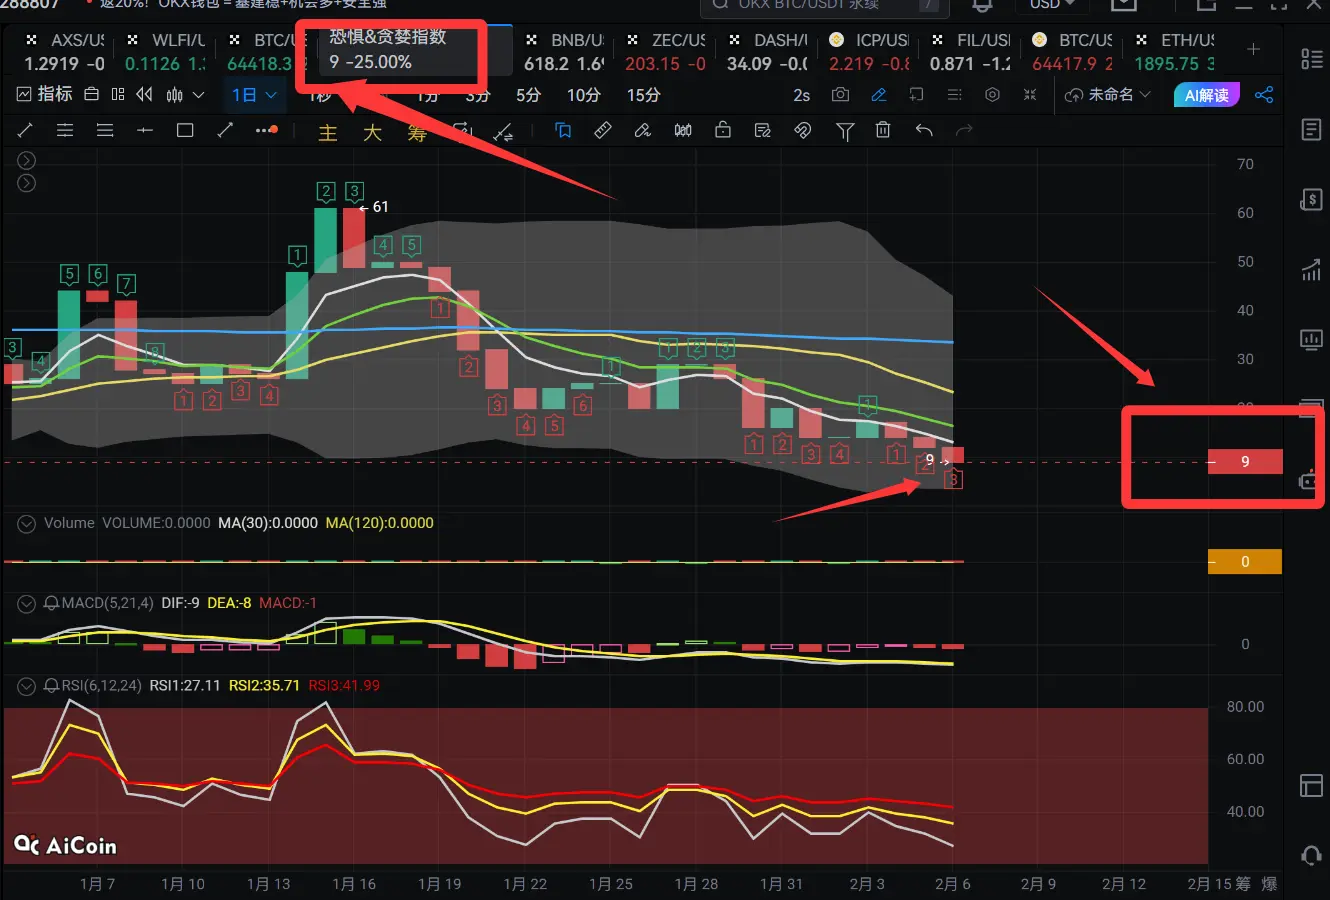The image size is (1330, 900).
Task: Click the redo arrow
Action: pos(964,130)
